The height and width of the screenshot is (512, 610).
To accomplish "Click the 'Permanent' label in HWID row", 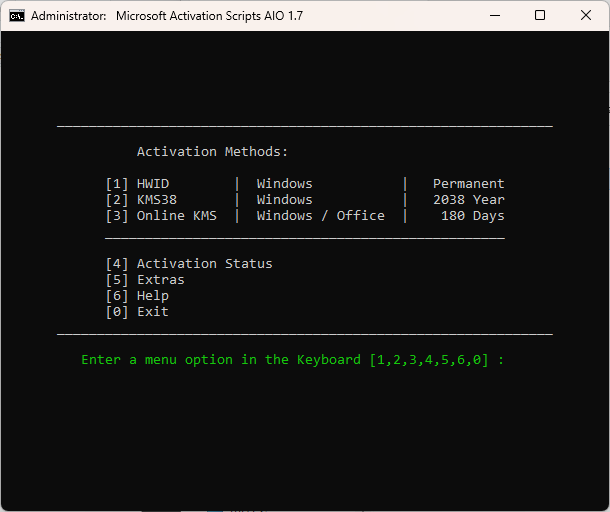I will [469, 184].
